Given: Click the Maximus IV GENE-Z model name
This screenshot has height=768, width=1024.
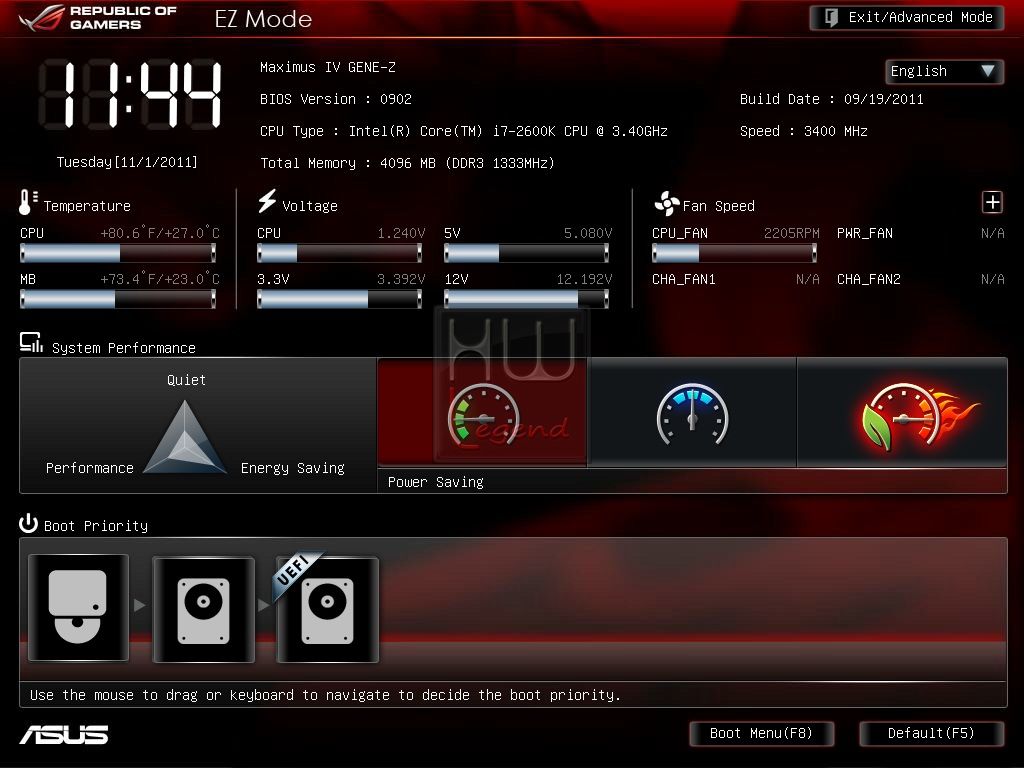Looking at the screenshot, I should pos(328,67).
